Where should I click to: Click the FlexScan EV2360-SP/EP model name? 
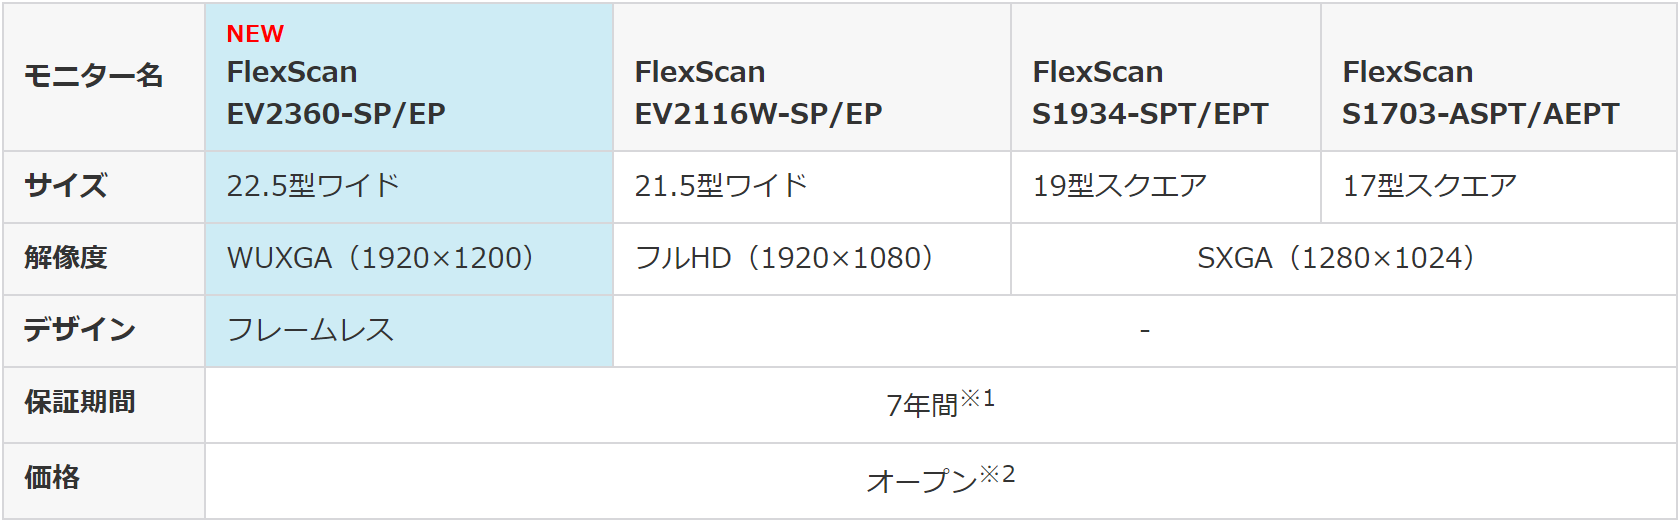click(x=336, y=92)
